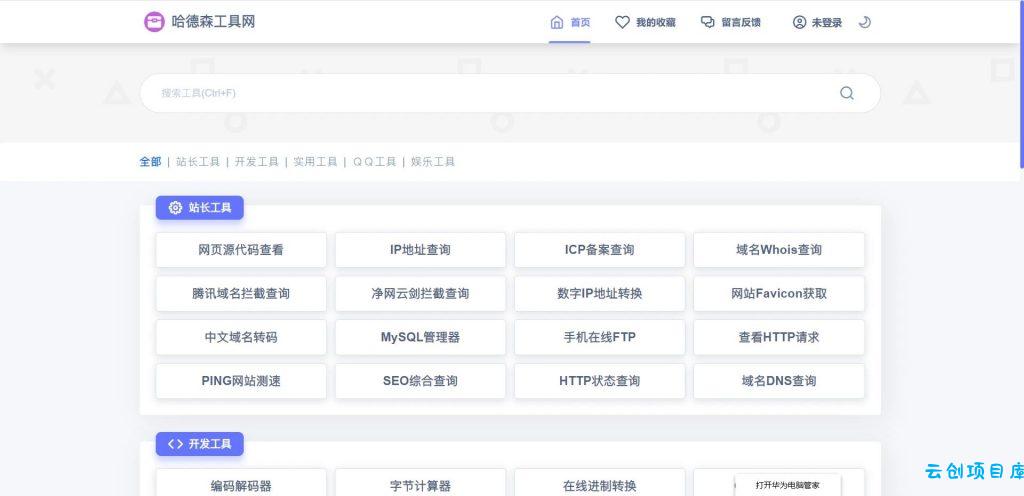Open HTTP状态查询 tool
The image size is (1024, 496).
pyautogui.click(x=600, y=381)
